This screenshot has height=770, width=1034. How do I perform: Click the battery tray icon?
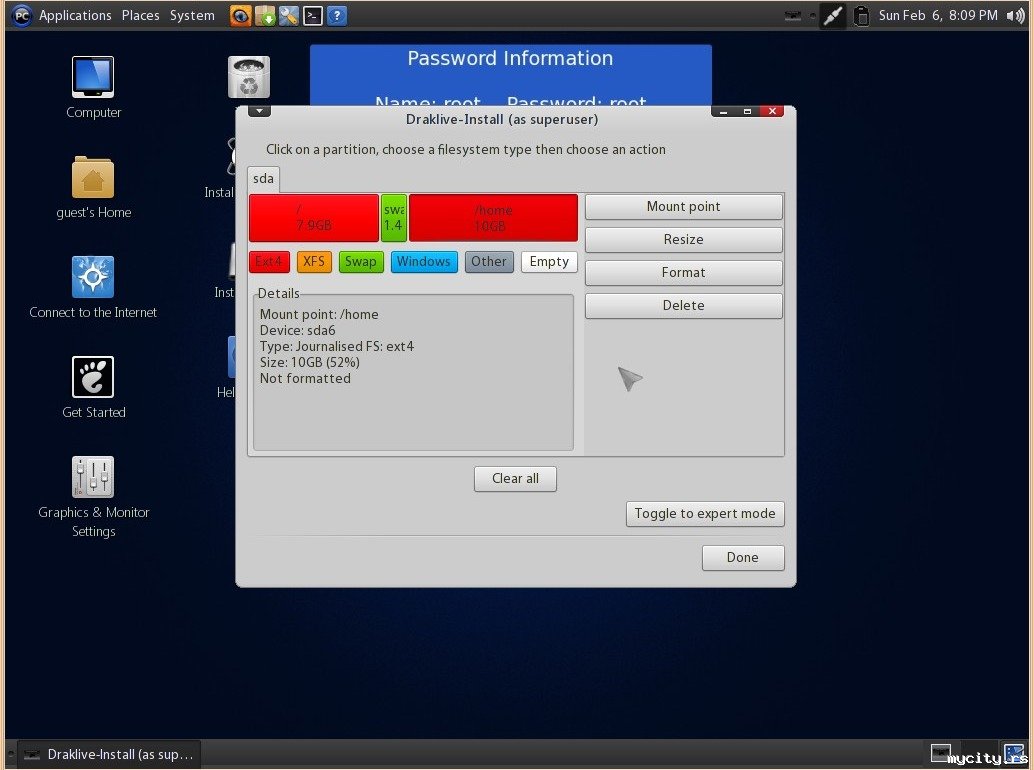pyautogui.click(x=861, y=15)
